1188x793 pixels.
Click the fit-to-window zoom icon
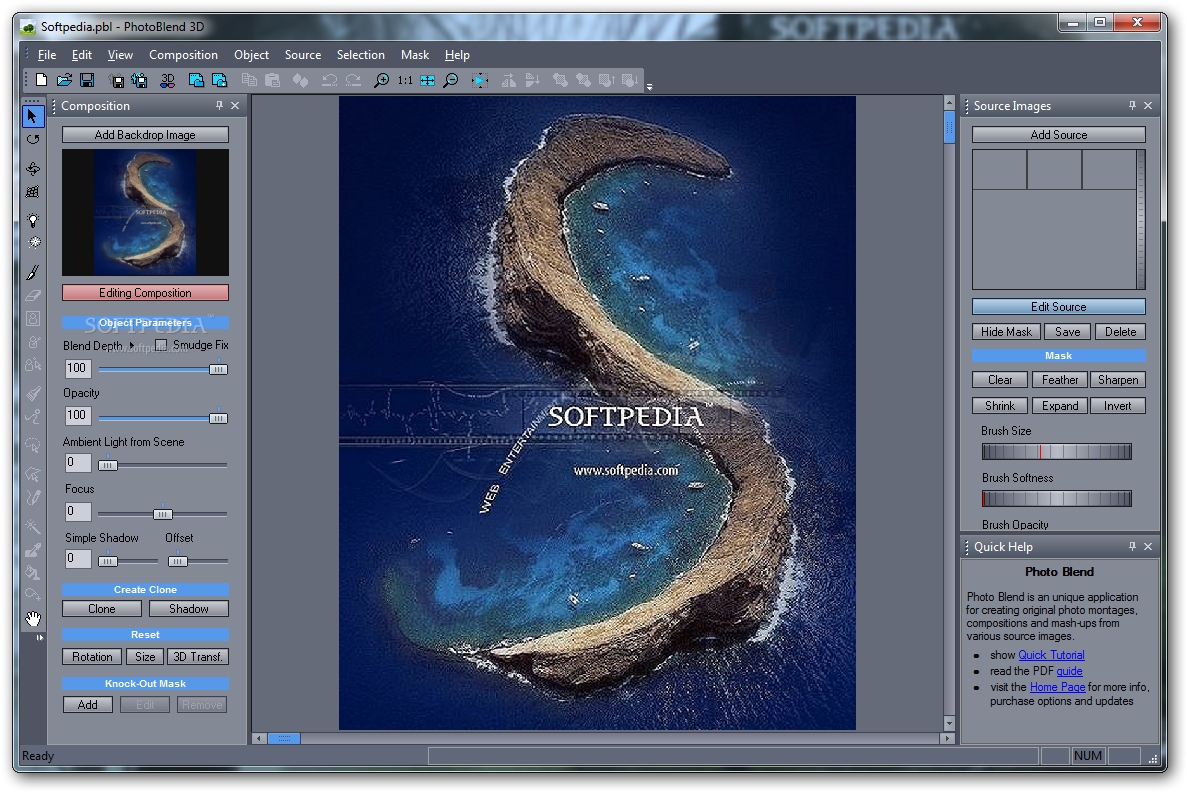coord(427,80)
